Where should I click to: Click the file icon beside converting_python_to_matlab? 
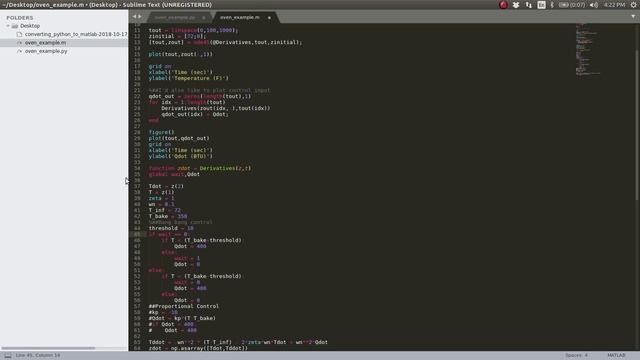19,34
